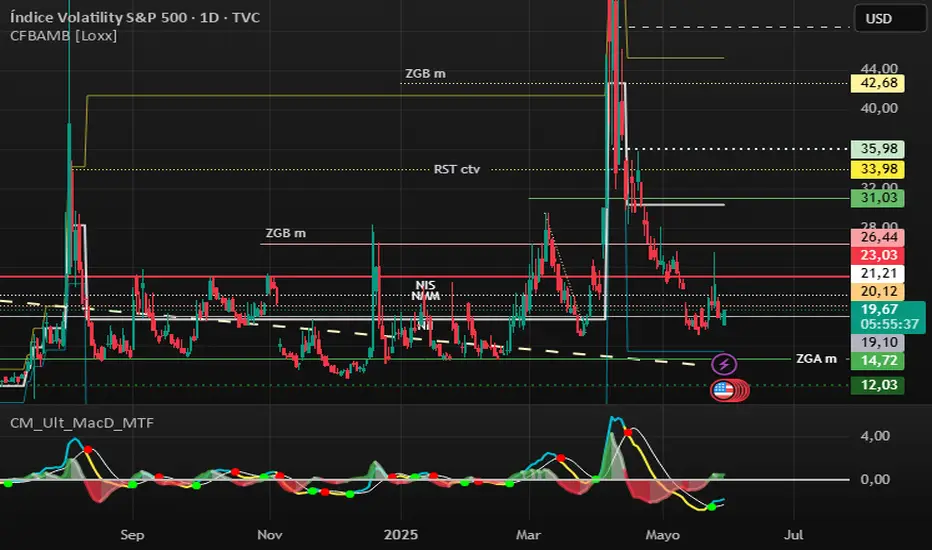Click the 05:55:37 countdown timer
The width and height of the screenshot is (932, 550).
coord(890,325)
